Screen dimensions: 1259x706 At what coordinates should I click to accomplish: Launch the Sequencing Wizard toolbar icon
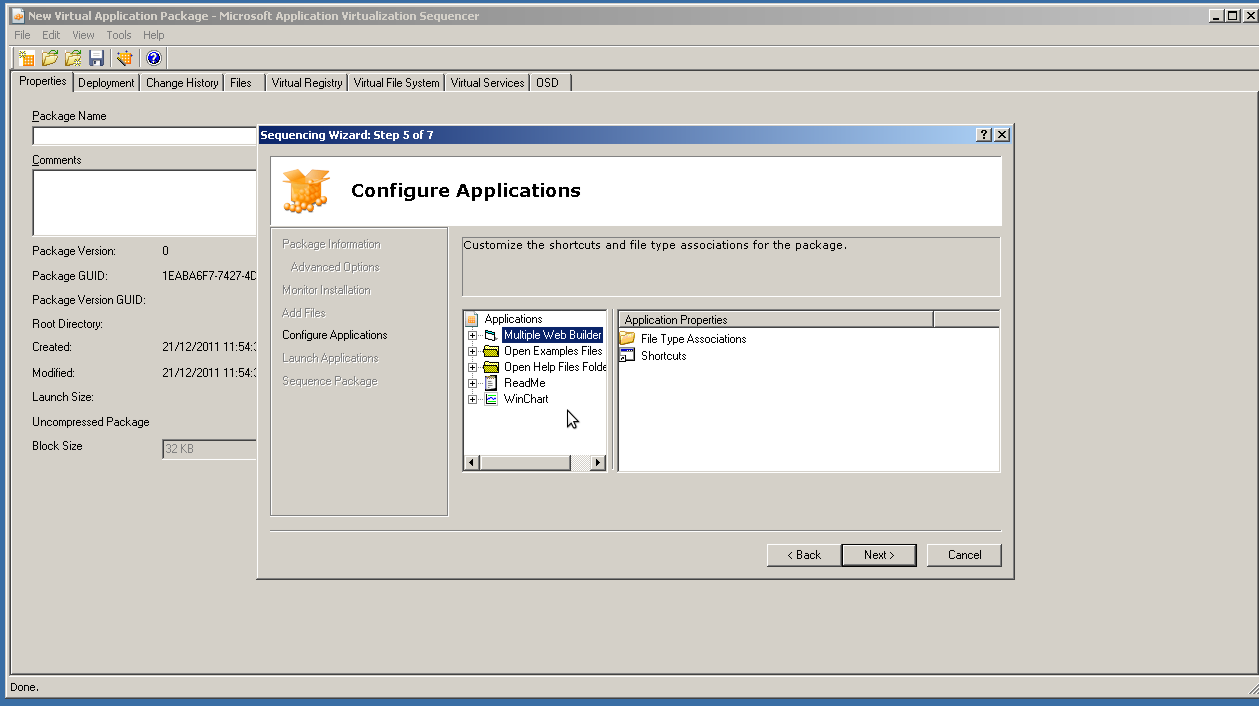[x=125, y=58]
